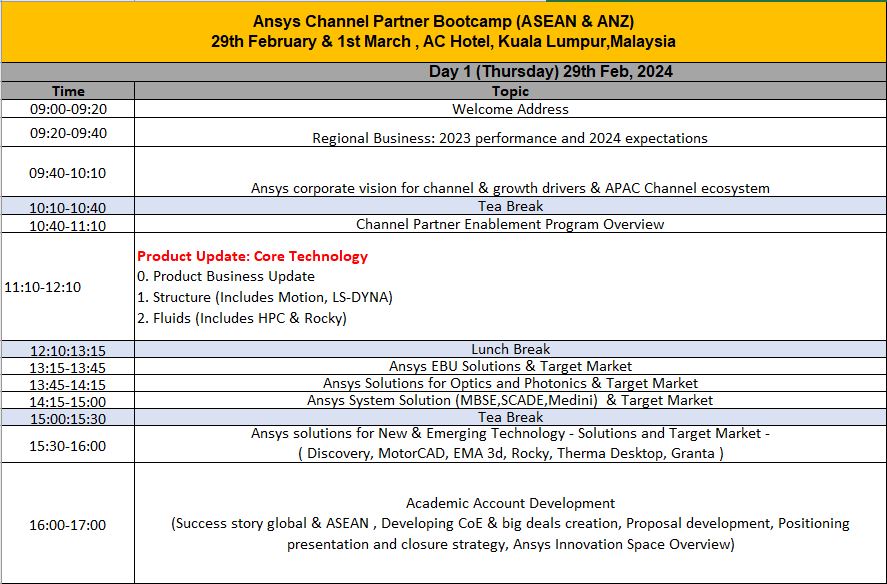Select the time cell '12:10:13:15'
Viewport: 887px width, 584px height.
(x=68, y=350)
